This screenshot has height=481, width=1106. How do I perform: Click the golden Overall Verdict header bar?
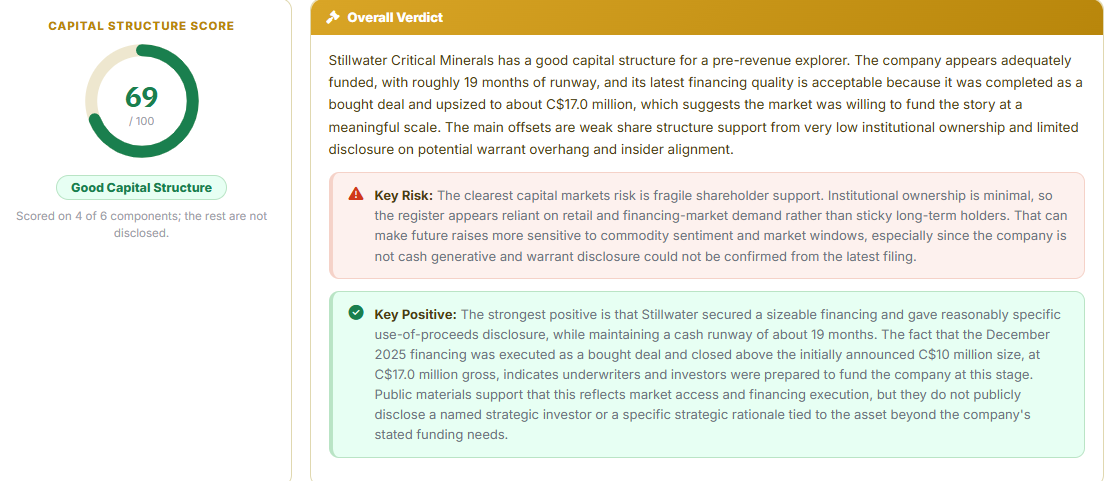(x=708, y=18)
